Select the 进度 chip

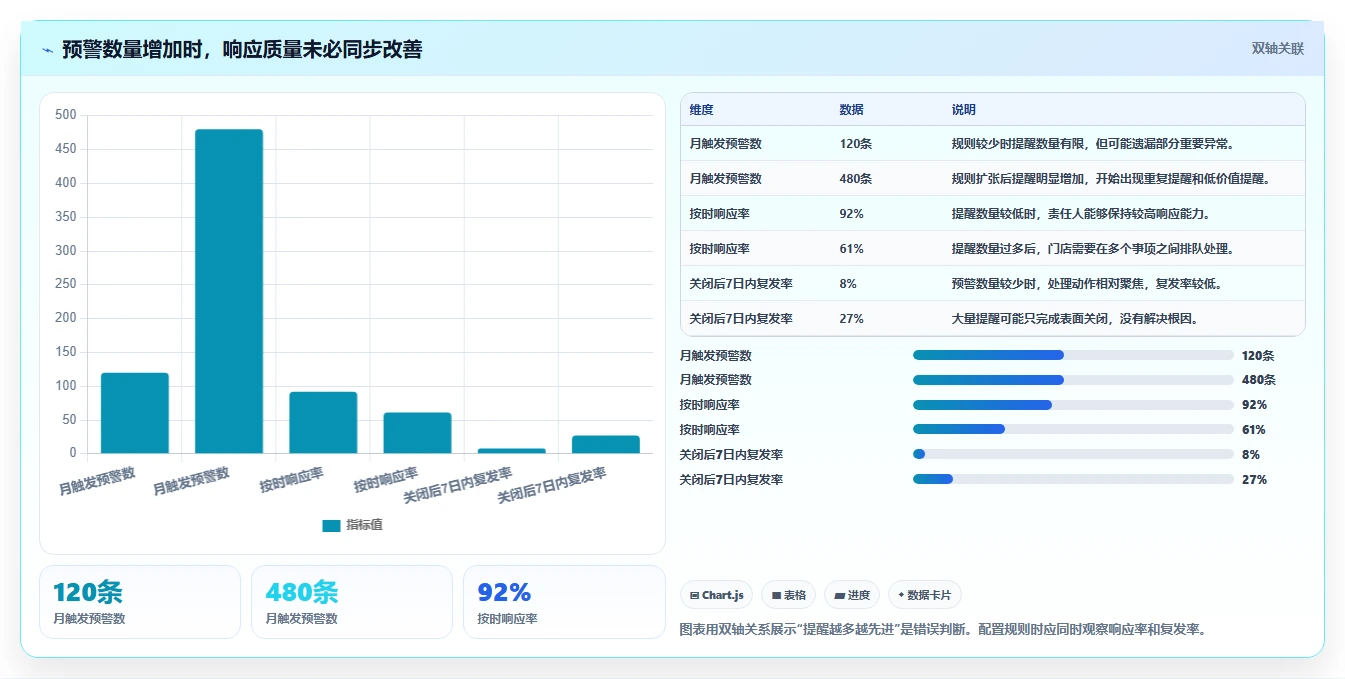click(852, 595)
